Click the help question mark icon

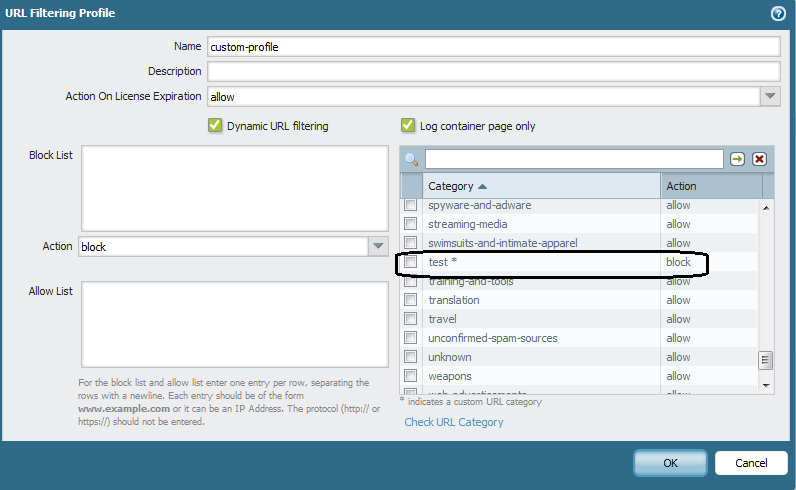click(778, 14)
